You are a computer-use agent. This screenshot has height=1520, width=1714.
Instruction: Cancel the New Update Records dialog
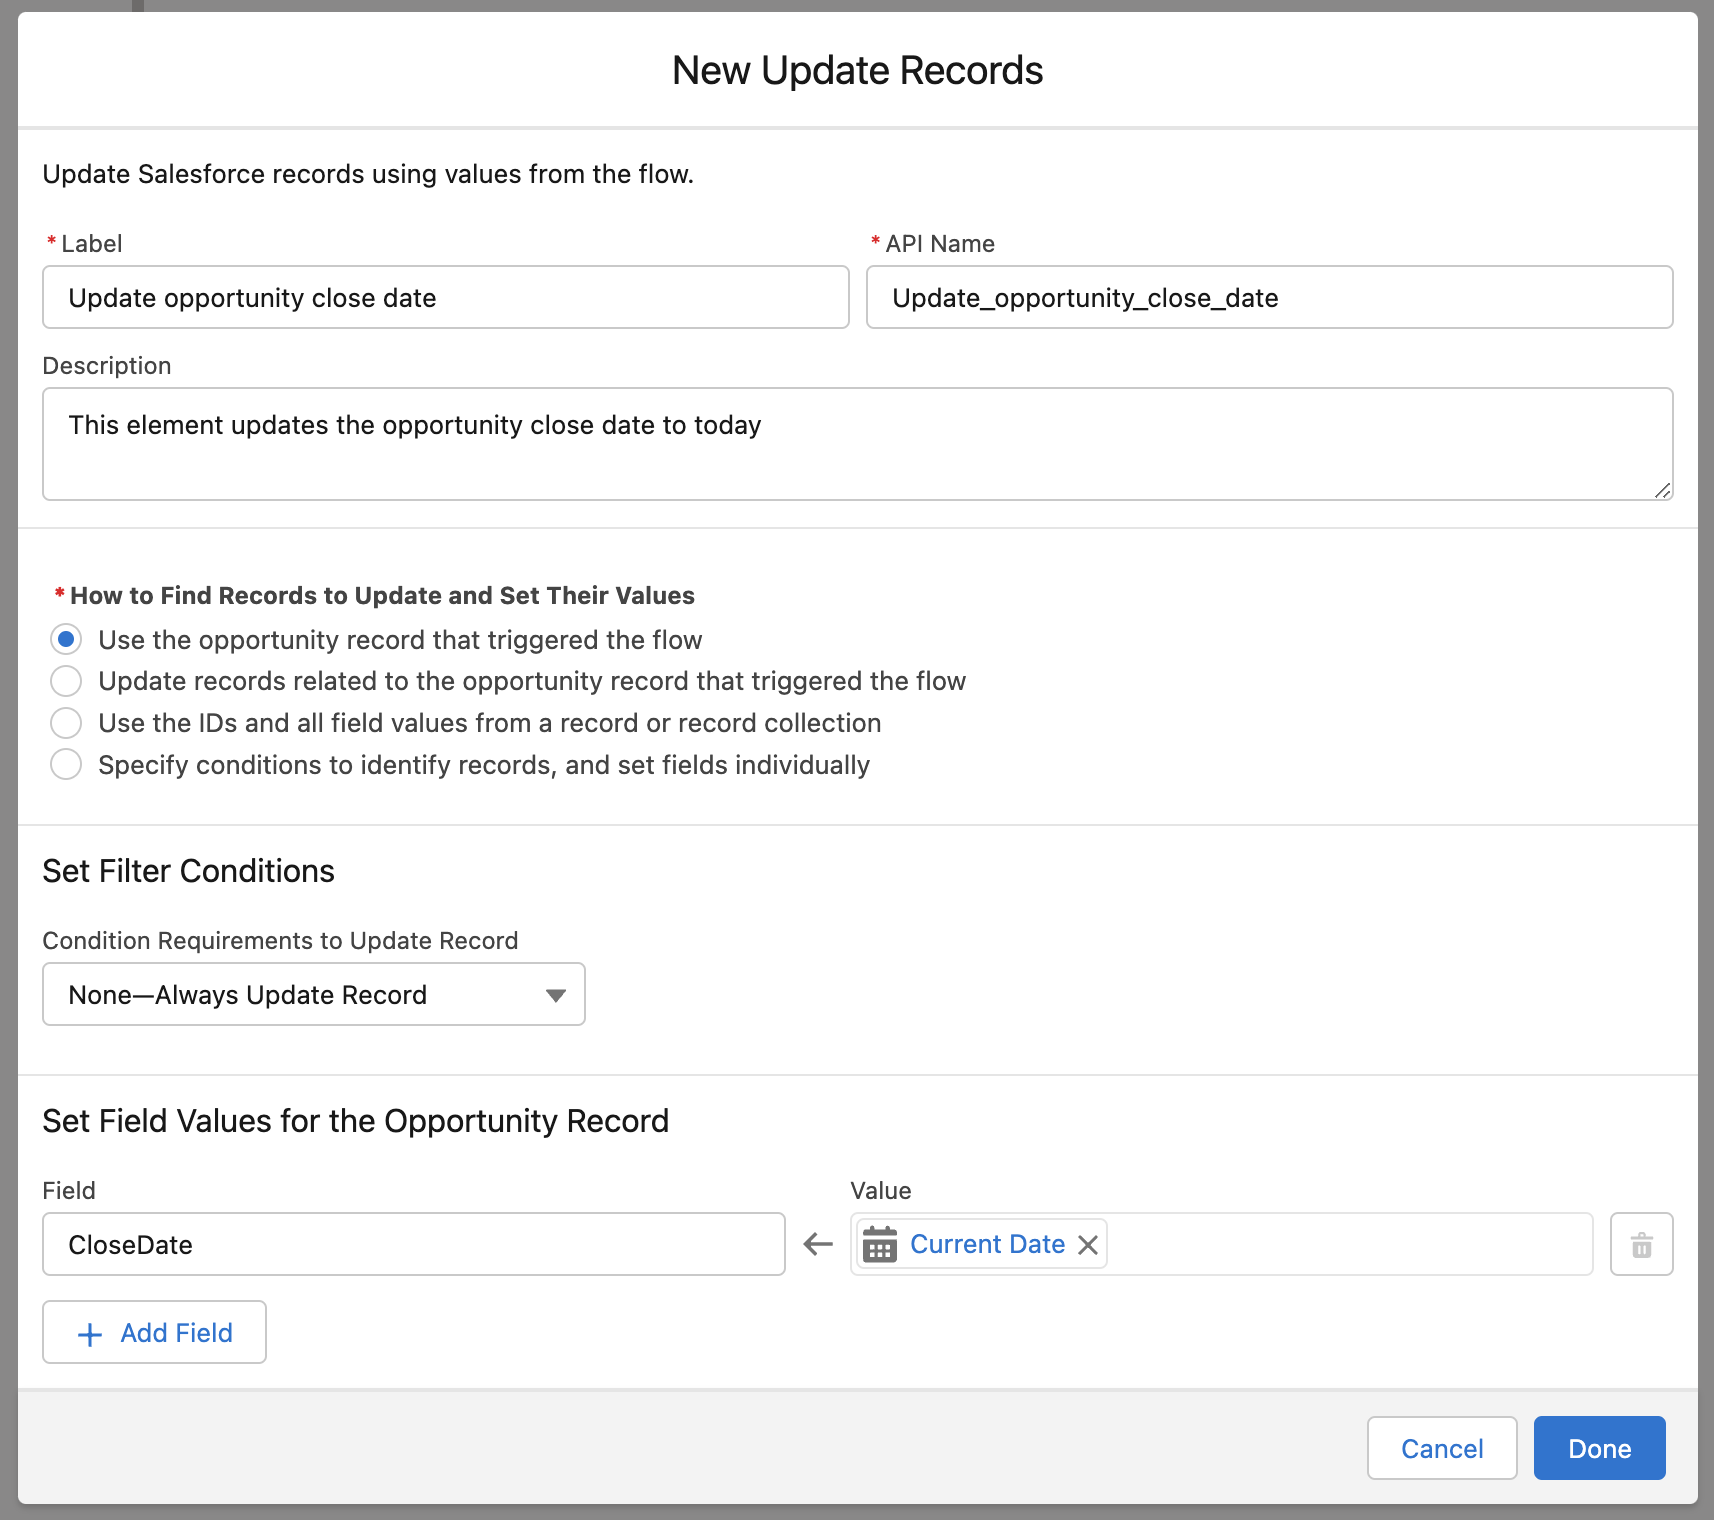click(x=1442, y=1448)
